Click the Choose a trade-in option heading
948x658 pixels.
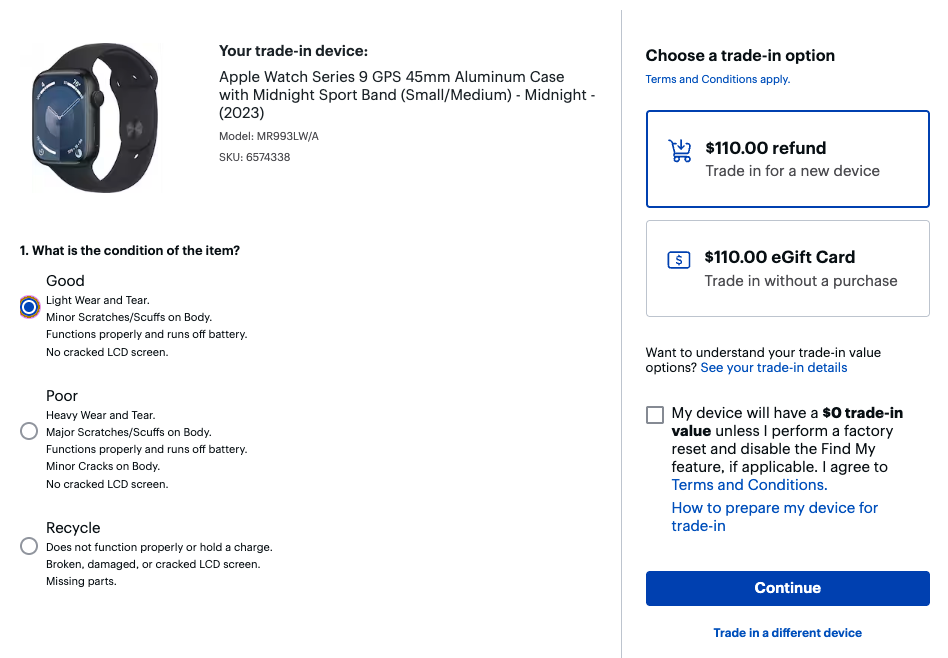click(x=740, y=55)
